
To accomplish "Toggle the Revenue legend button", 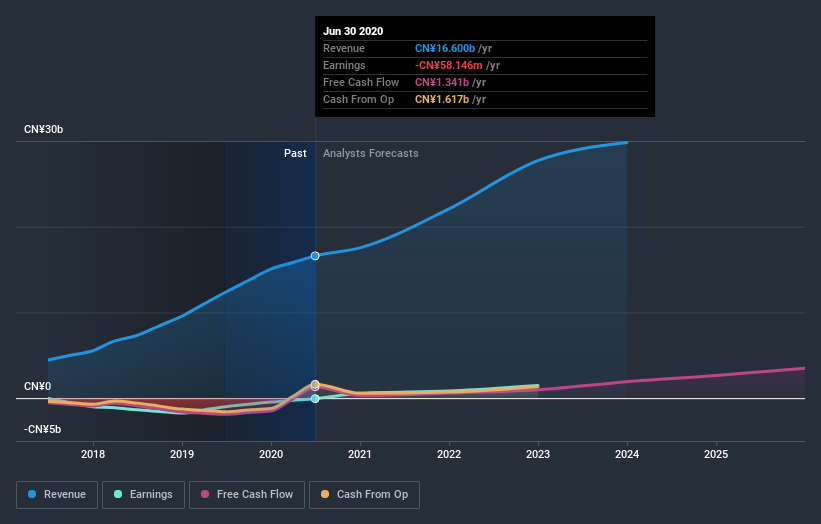I will click(x=57, y=495).
